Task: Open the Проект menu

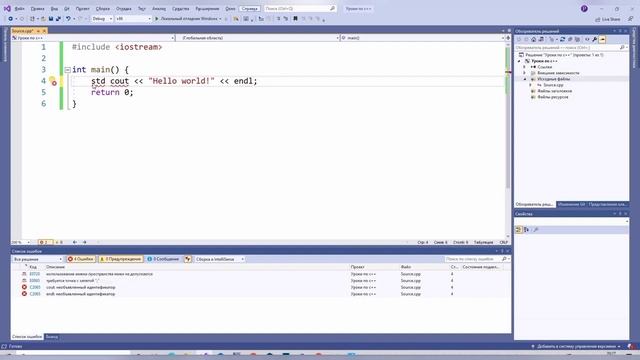Action: click(x=82, y=9)
